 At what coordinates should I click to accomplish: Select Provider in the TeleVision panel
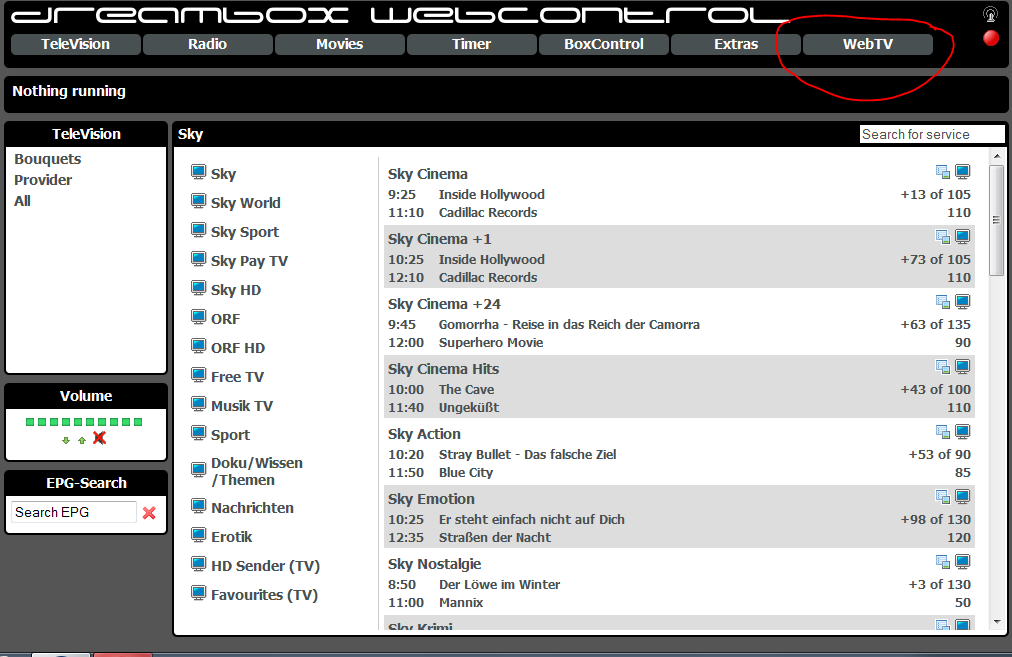coord(43,180)
